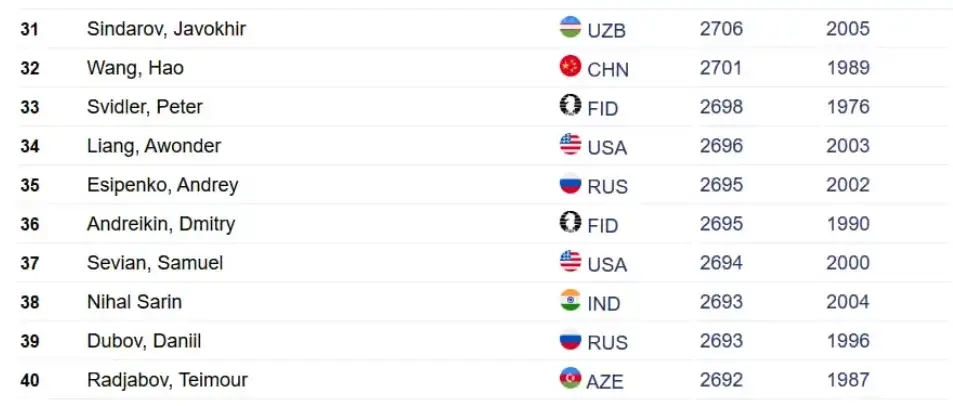Image resolution: width=953 pixels, height=406 pixels.
Task: Click birth year 1976 in Svidler's row
Action: (848, 107)
